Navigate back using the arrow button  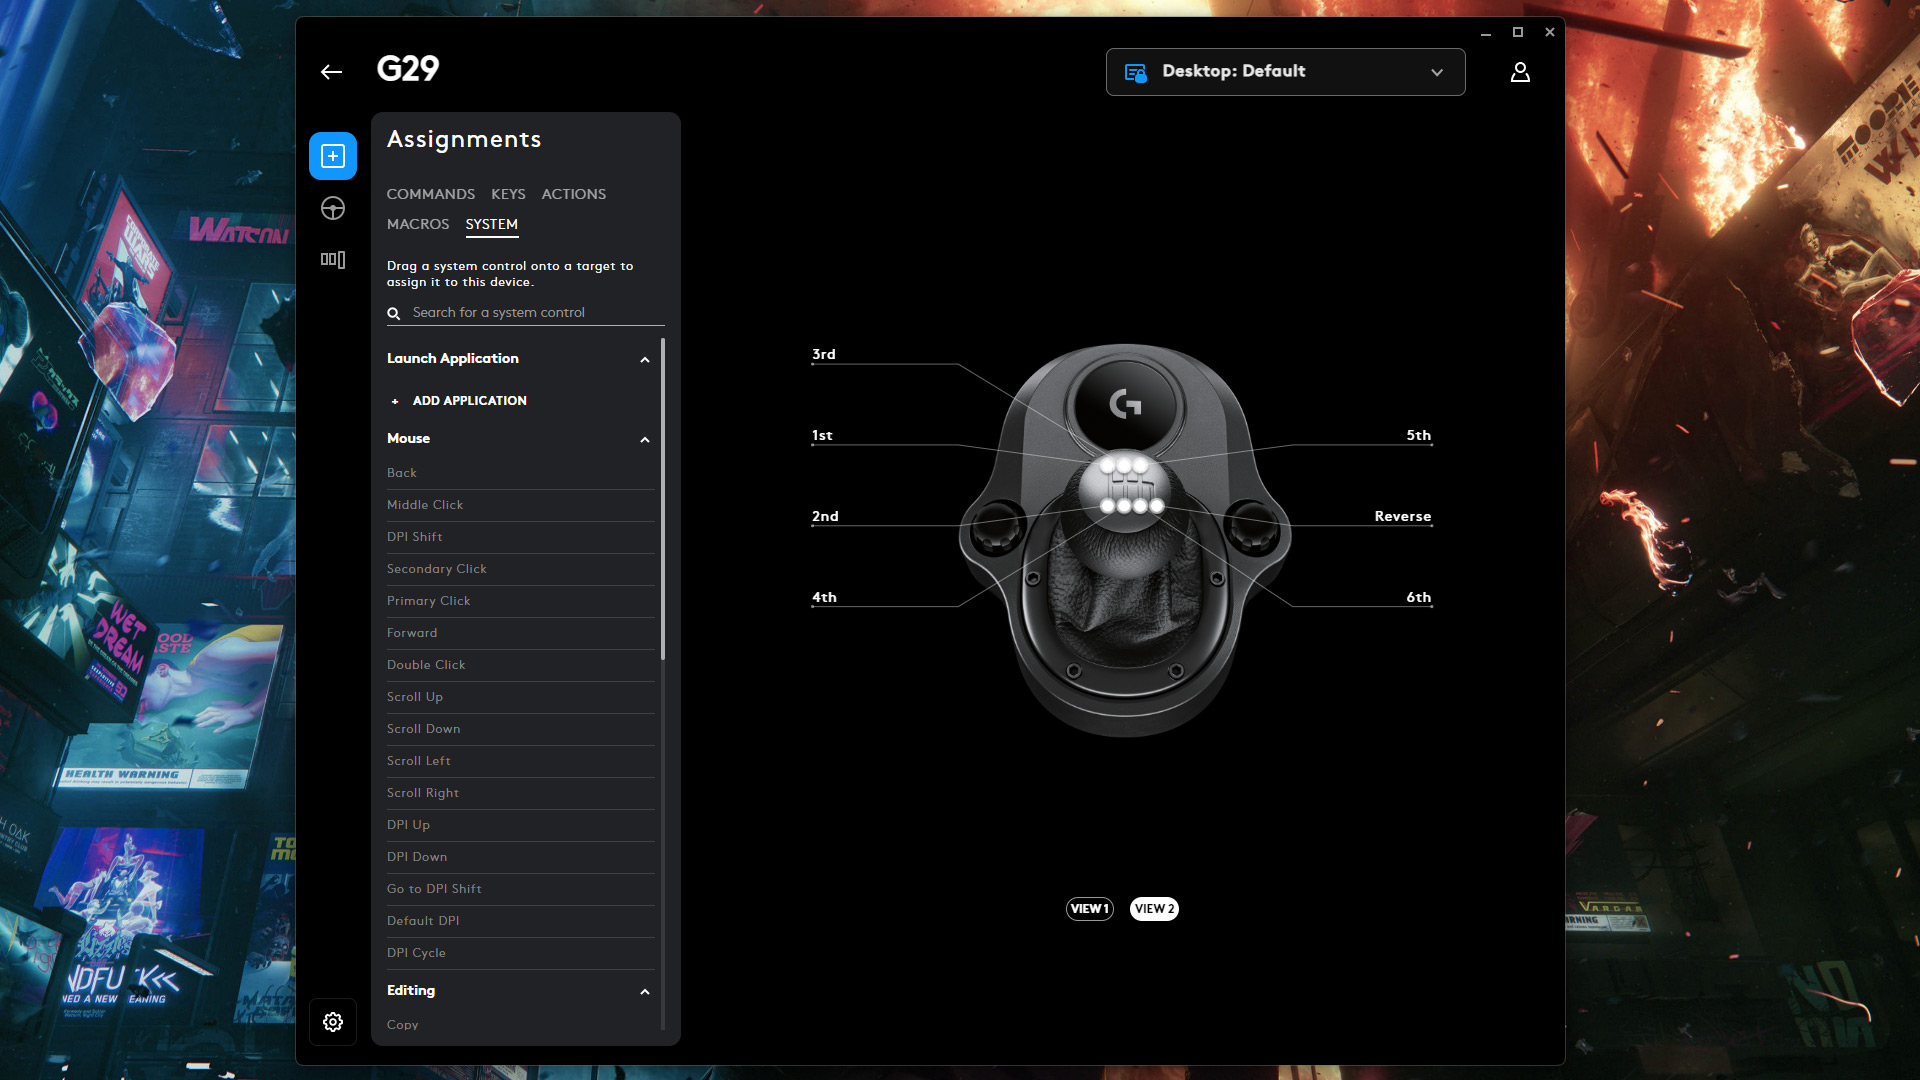click(x=332, y=71)
